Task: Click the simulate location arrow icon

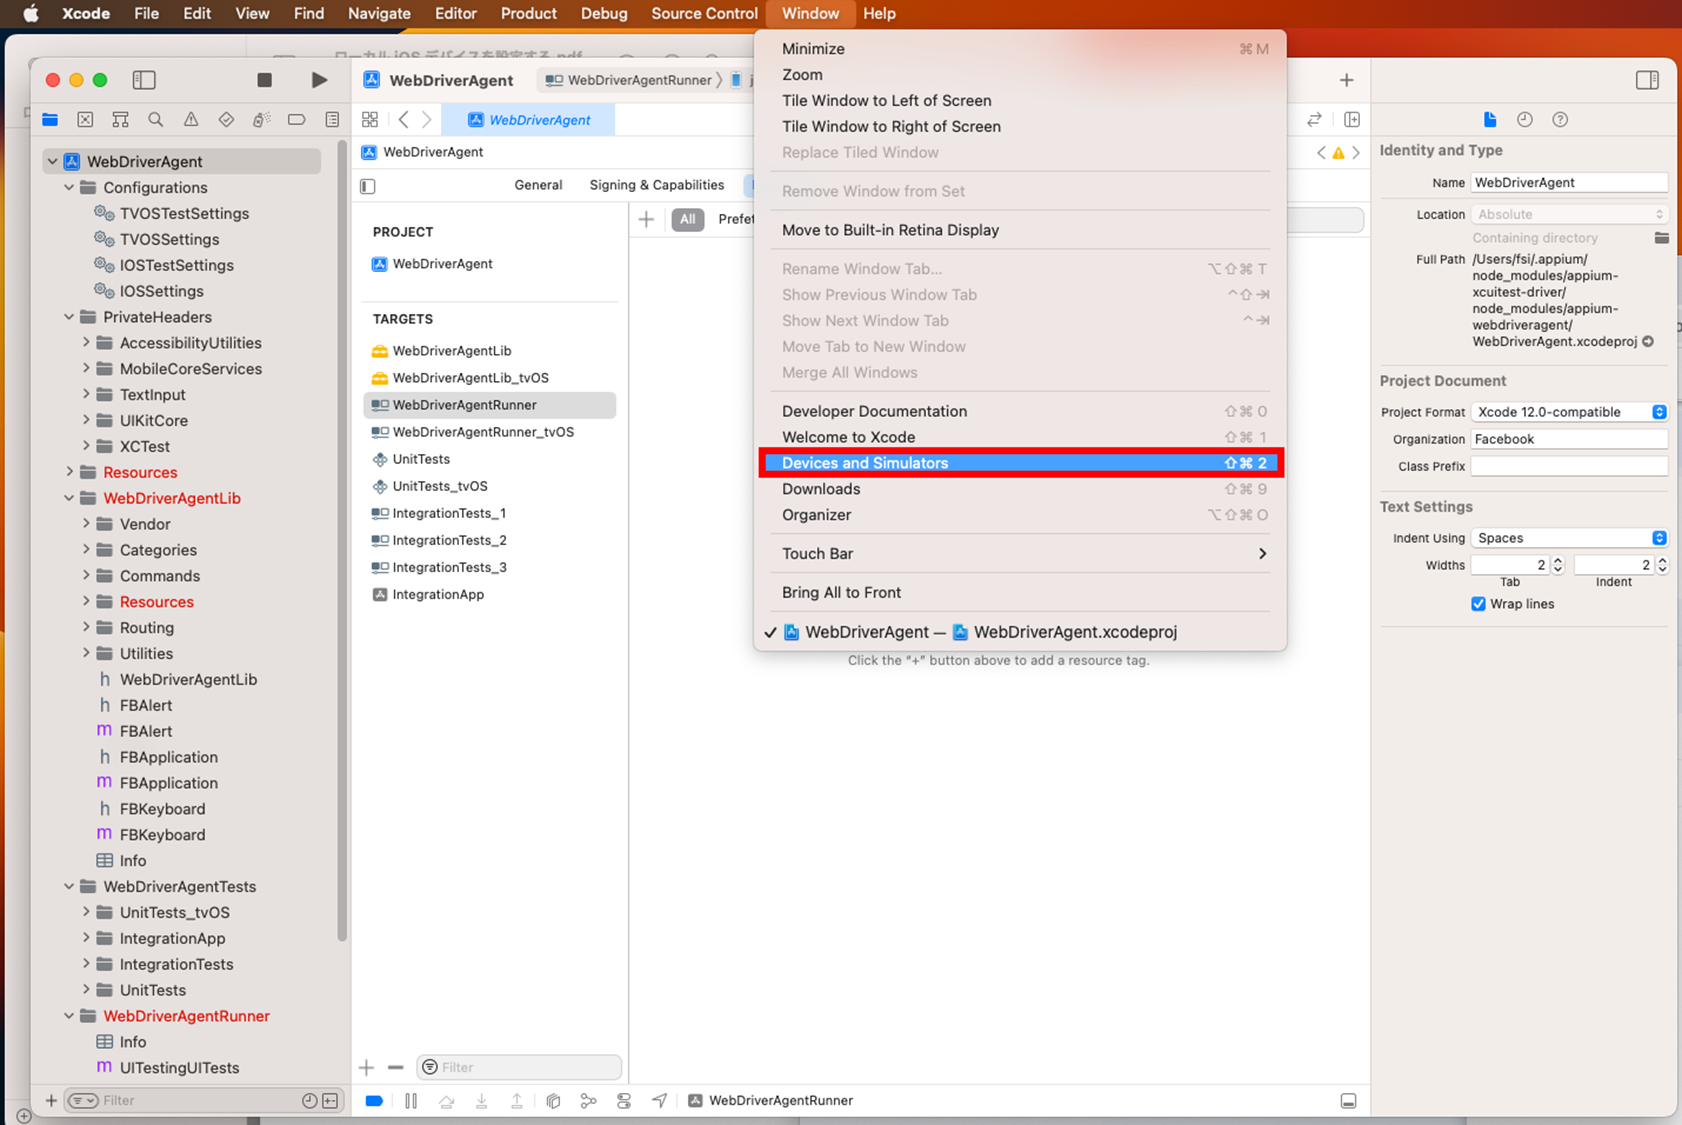Action: pyautogui.click(x=659, y=1101)
